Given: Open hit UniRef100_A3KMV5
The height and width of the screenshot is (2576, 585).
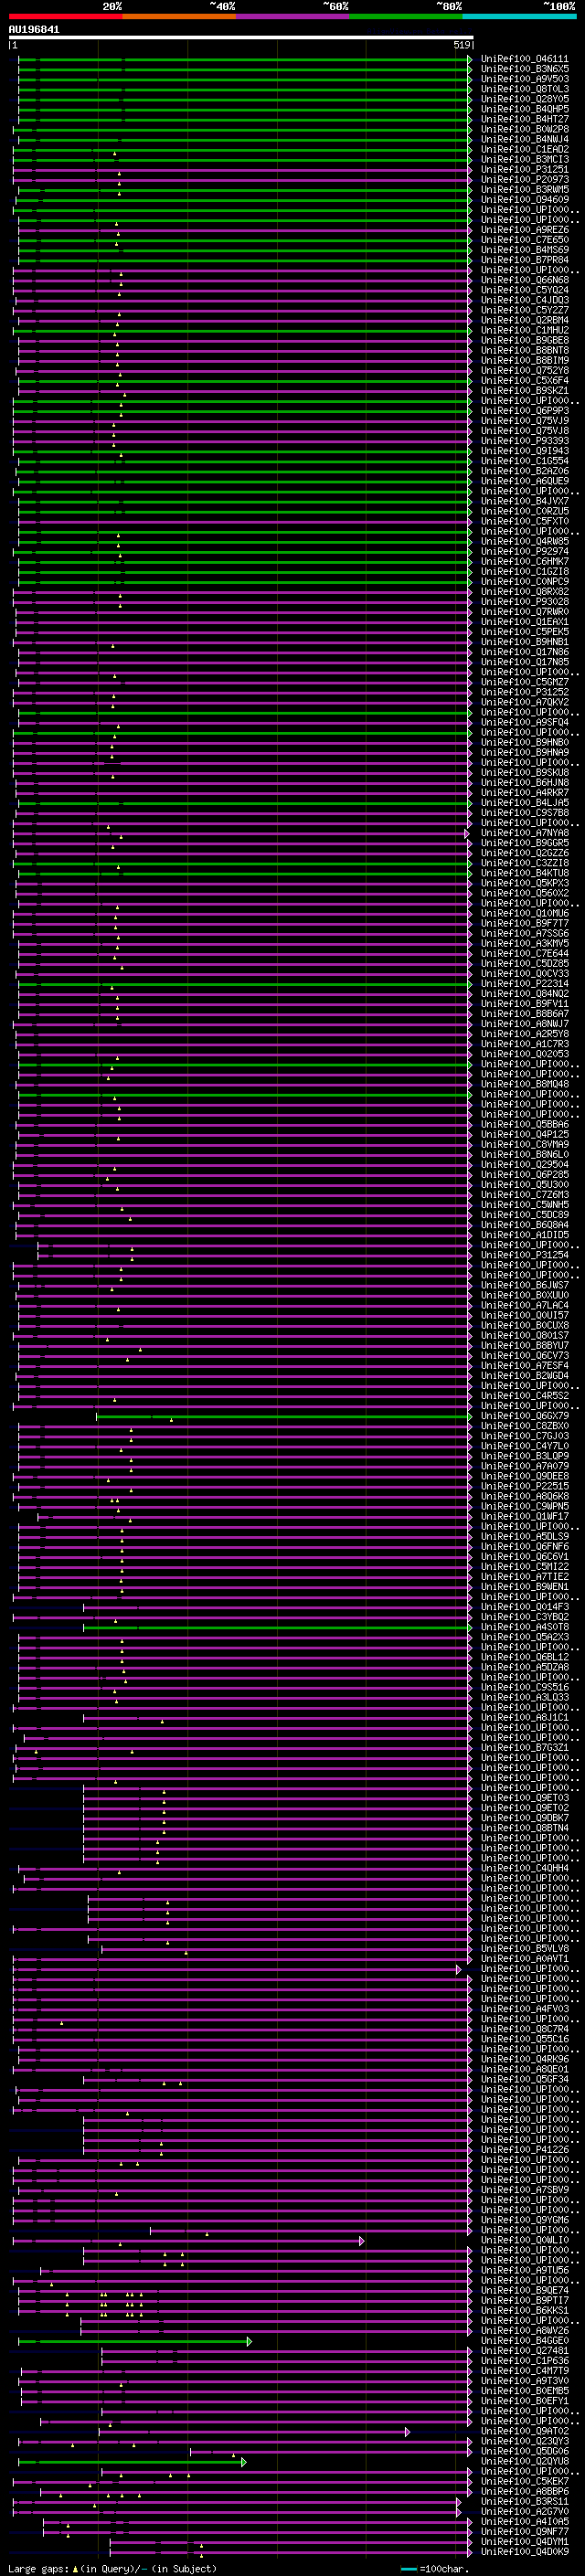Looking at the screenshot, I should 525,944.
